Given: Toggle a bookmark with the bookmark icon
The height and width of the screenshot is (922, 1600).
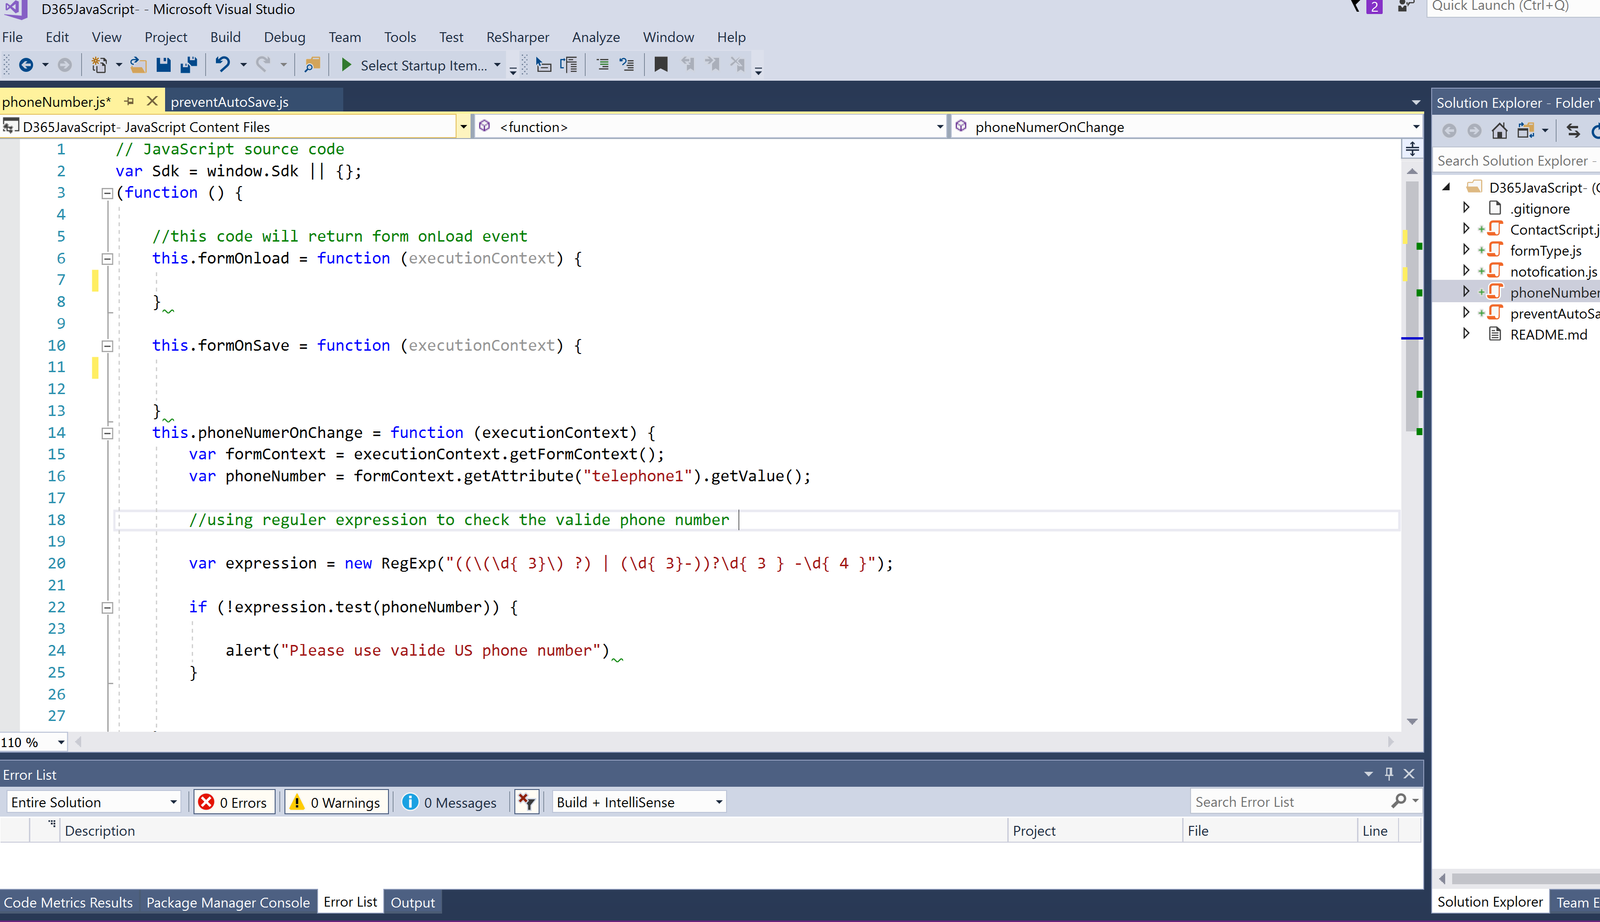Looking at the screenshot, I should coord(661,65).
